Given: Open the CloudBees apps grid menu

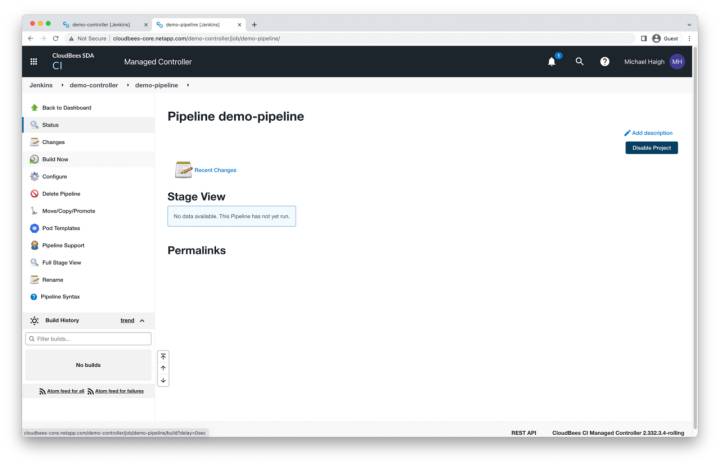Looking at the screenshot, I should pyautogui.click(x=34, y=62).
